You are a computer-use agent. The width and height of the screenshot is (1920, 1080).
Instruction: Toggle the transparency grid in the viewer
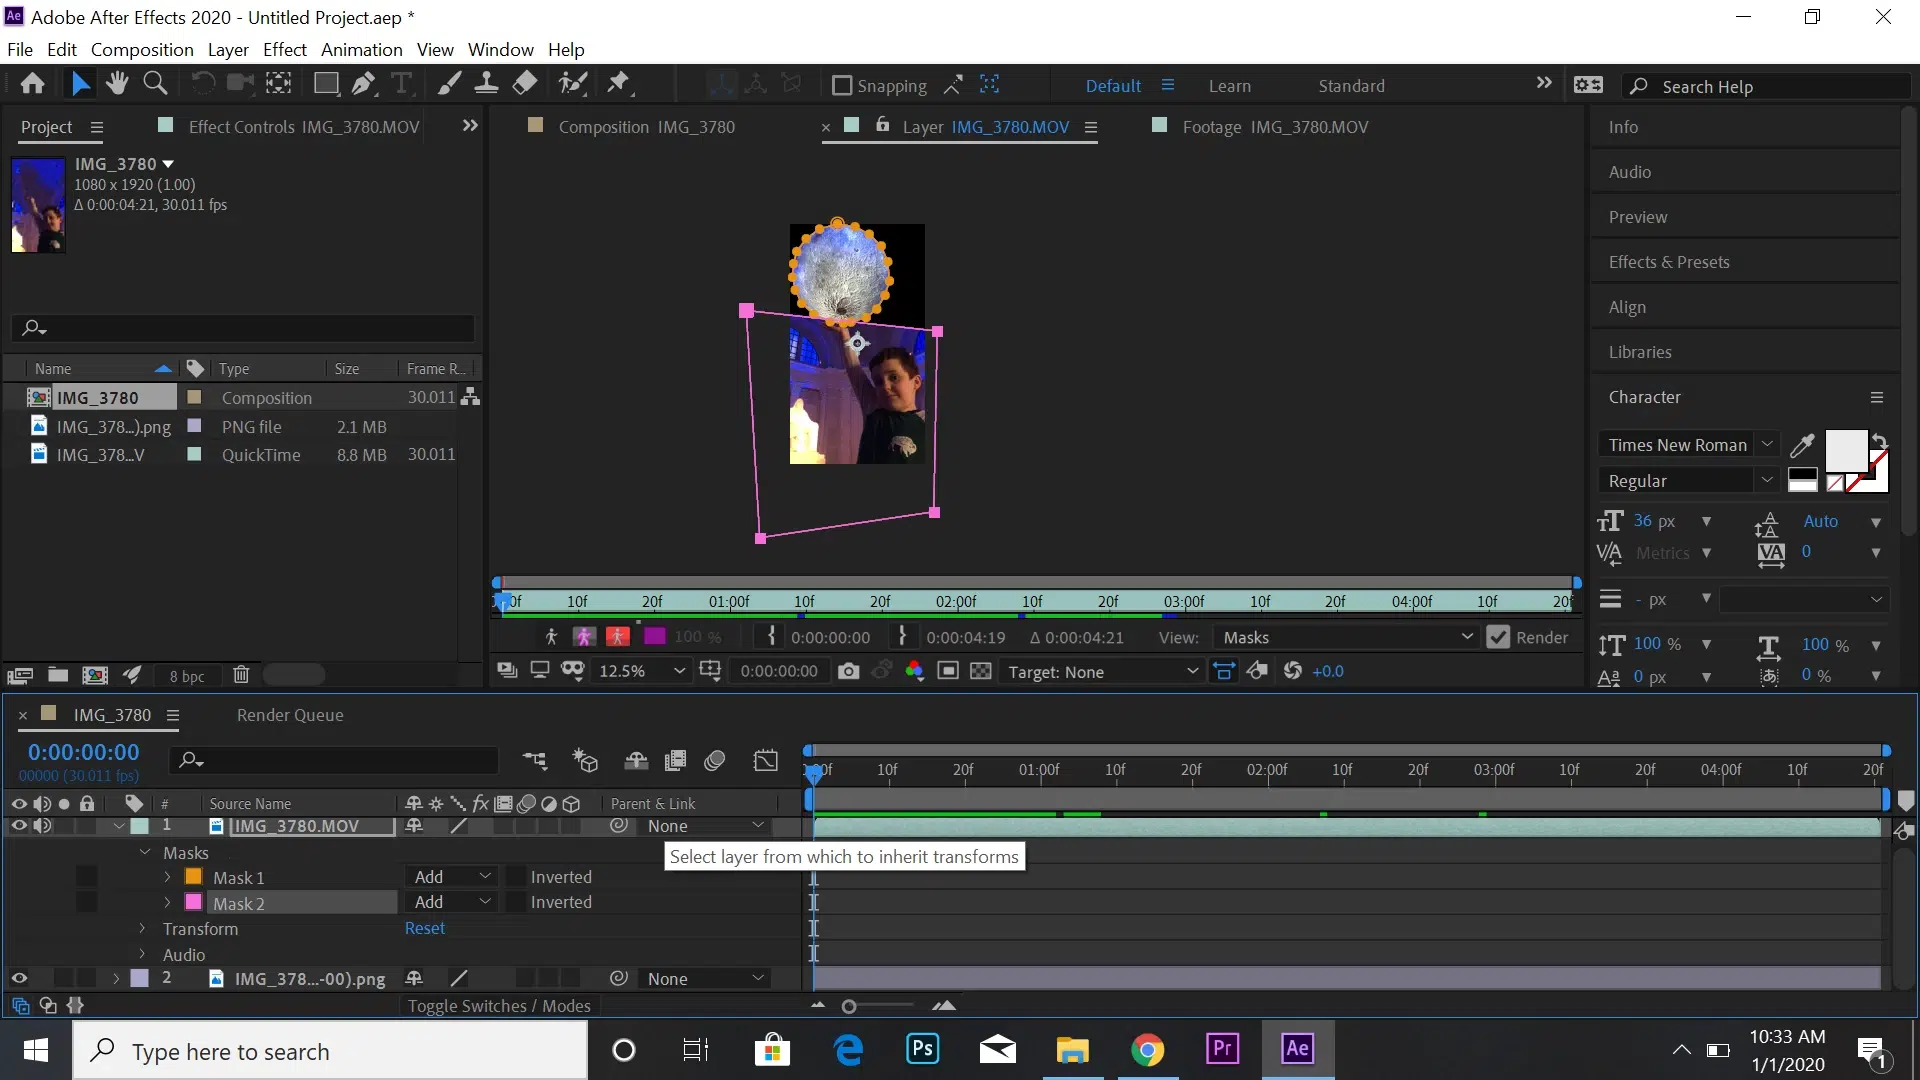point(981,671)
